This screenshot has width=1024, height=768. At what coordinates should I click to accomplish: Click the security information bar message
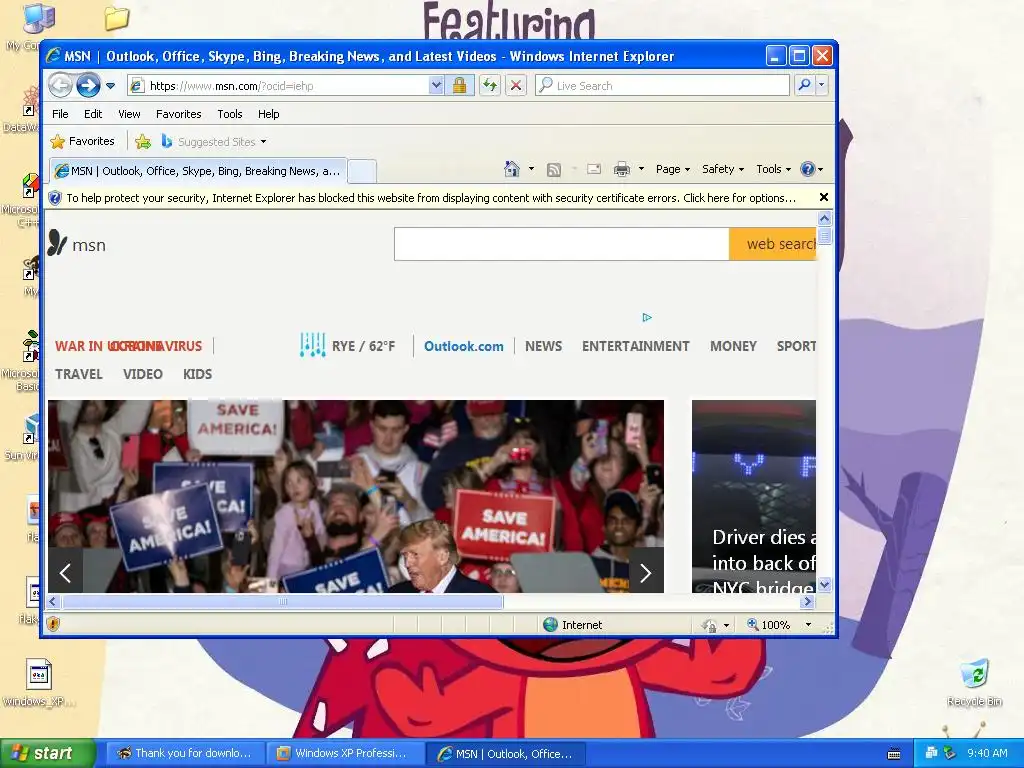pos(431,198)
